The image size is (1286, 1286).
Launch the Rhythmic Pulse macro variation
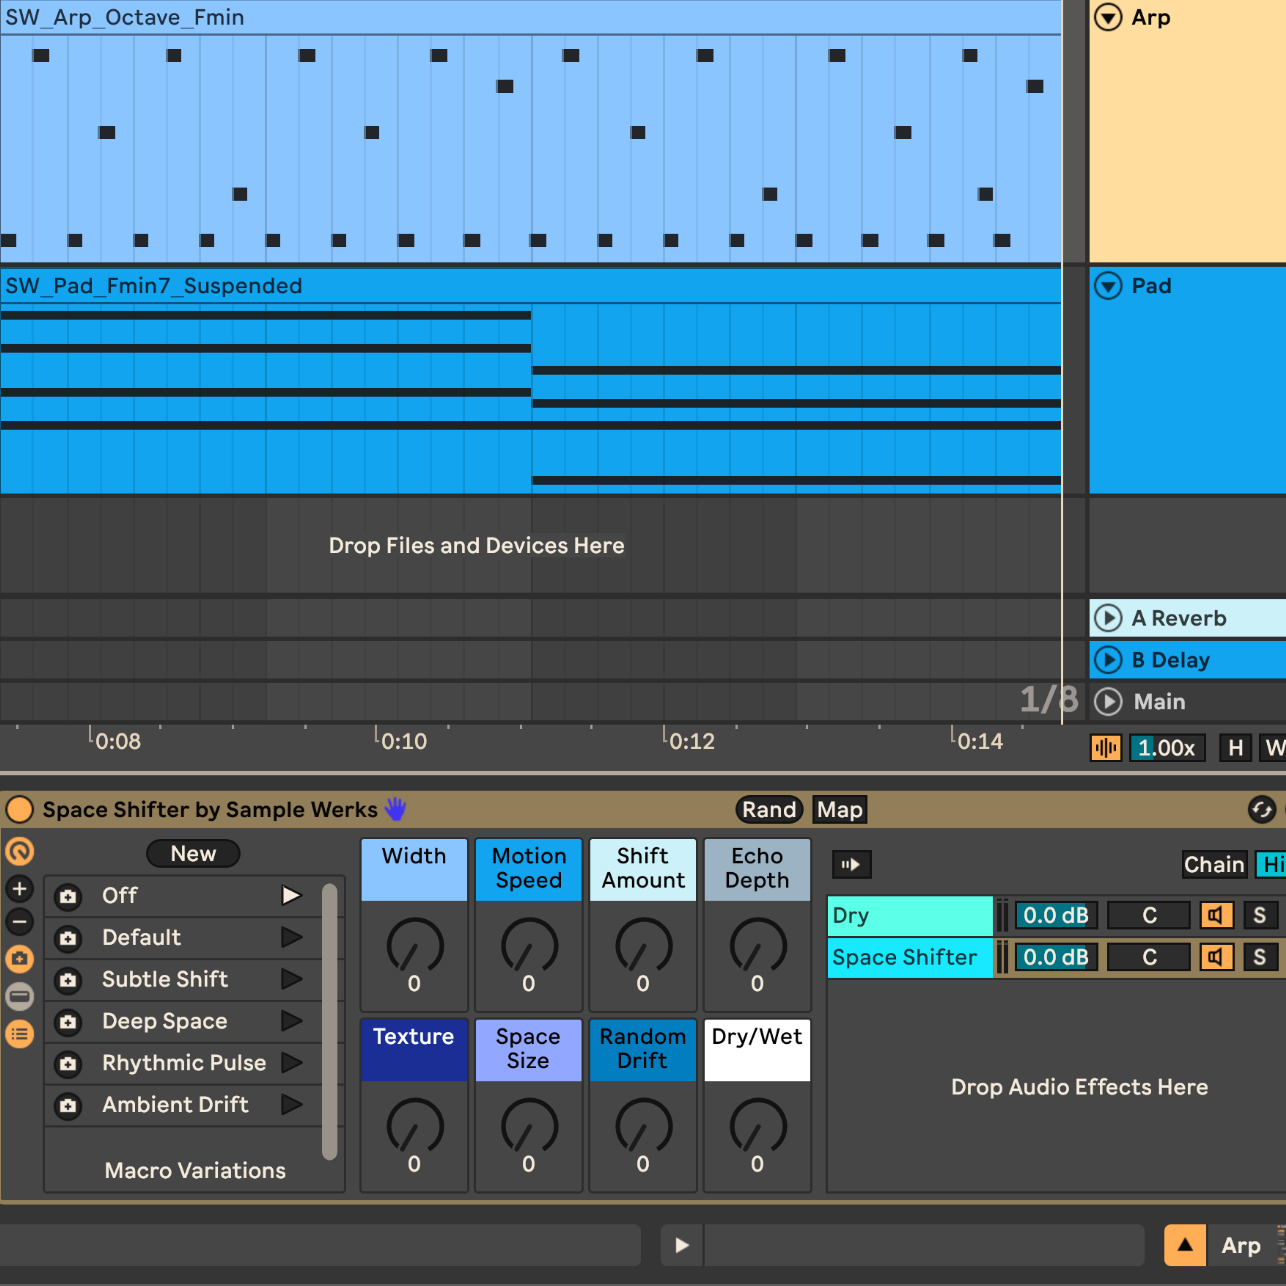291,1062
